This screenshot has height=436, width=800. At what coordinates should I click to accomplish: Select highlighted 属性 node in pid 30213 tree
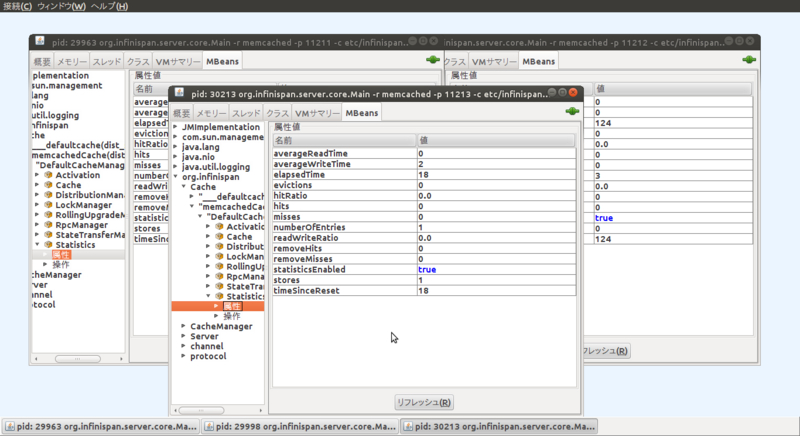click(x=232, y=306)
